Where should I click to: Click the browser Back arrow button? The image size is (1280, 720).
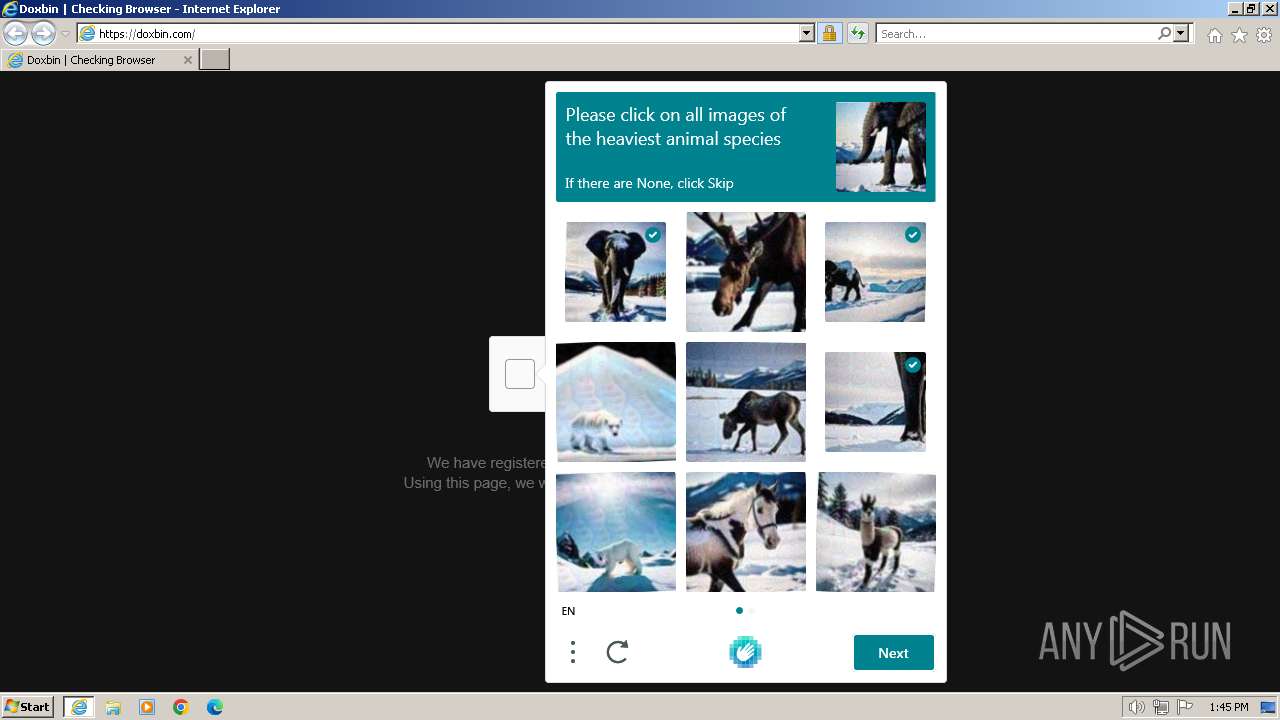point(15,33)
